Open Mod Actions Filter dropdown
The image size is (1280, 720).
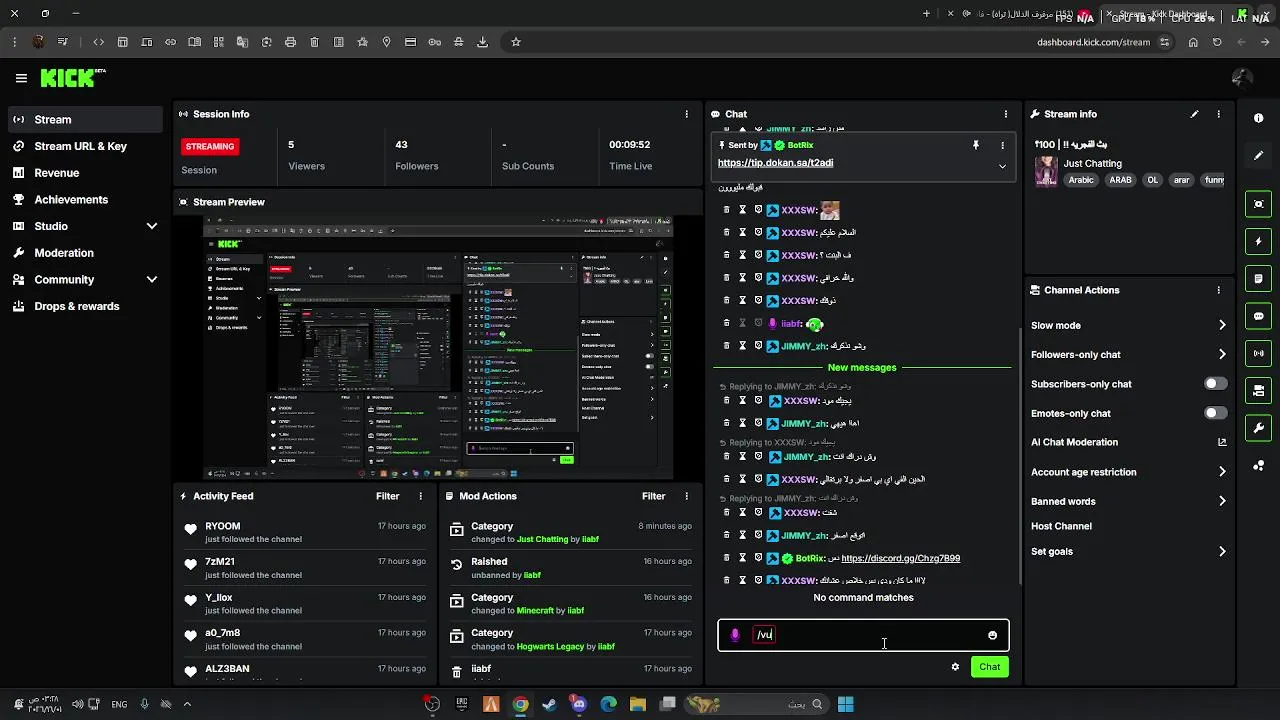click(x=653, y=496)
